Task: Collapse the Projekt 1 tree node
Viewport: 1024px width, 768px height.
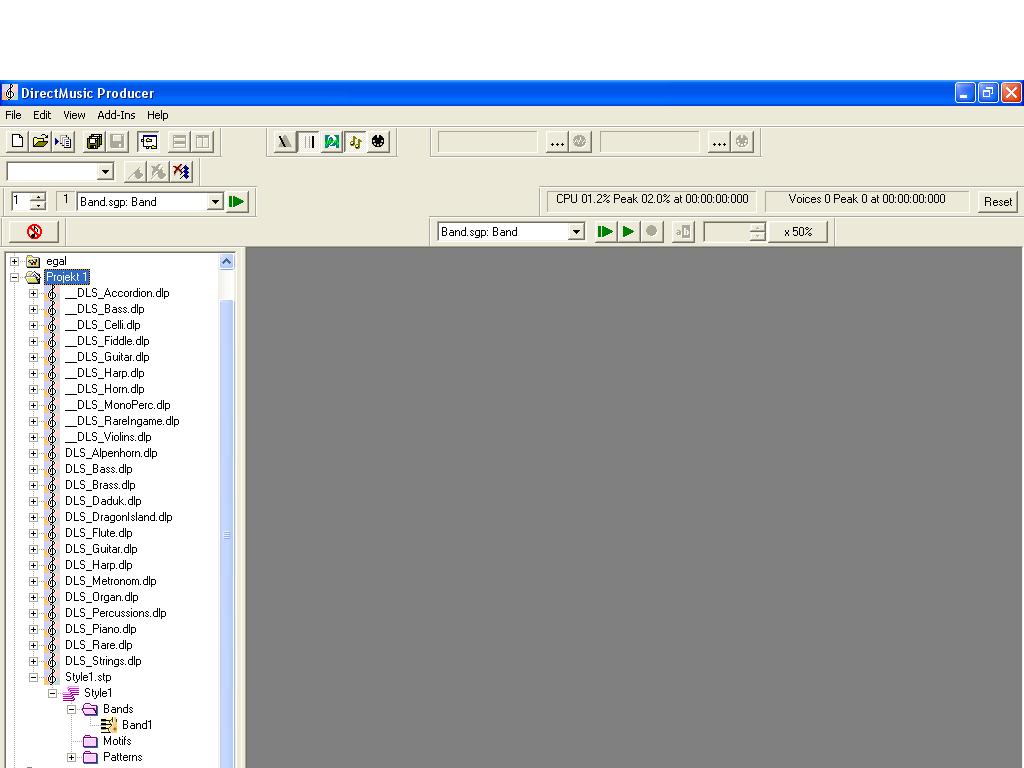Action: coord(15,277)
